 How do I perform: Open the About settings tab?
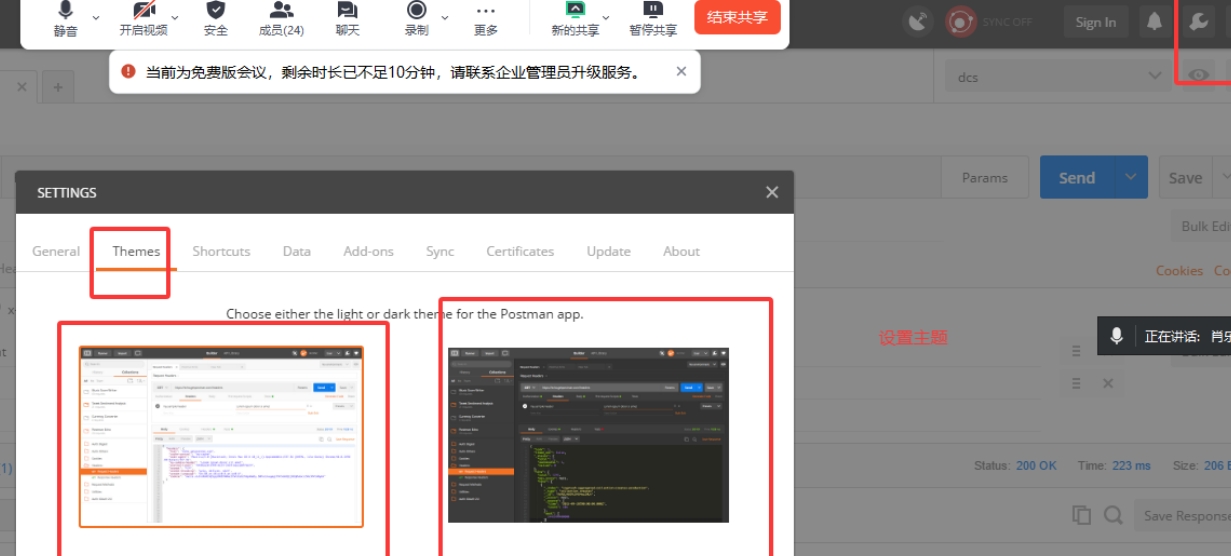click(681, 251)
